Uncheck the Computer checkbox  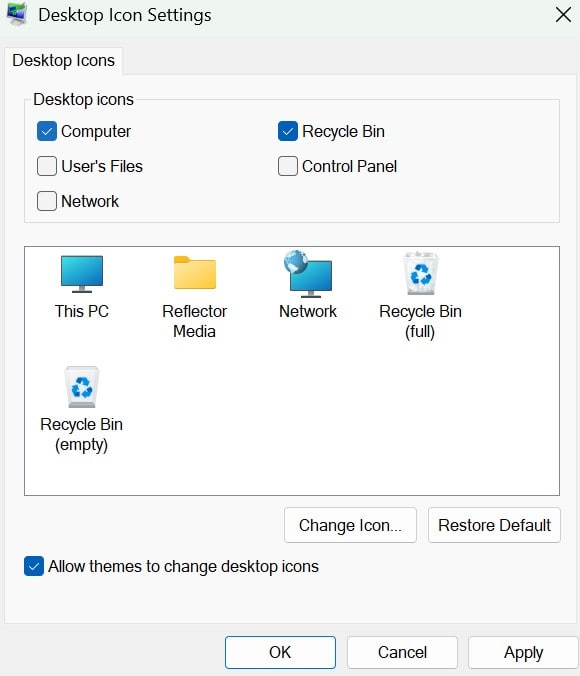(47, 131)
